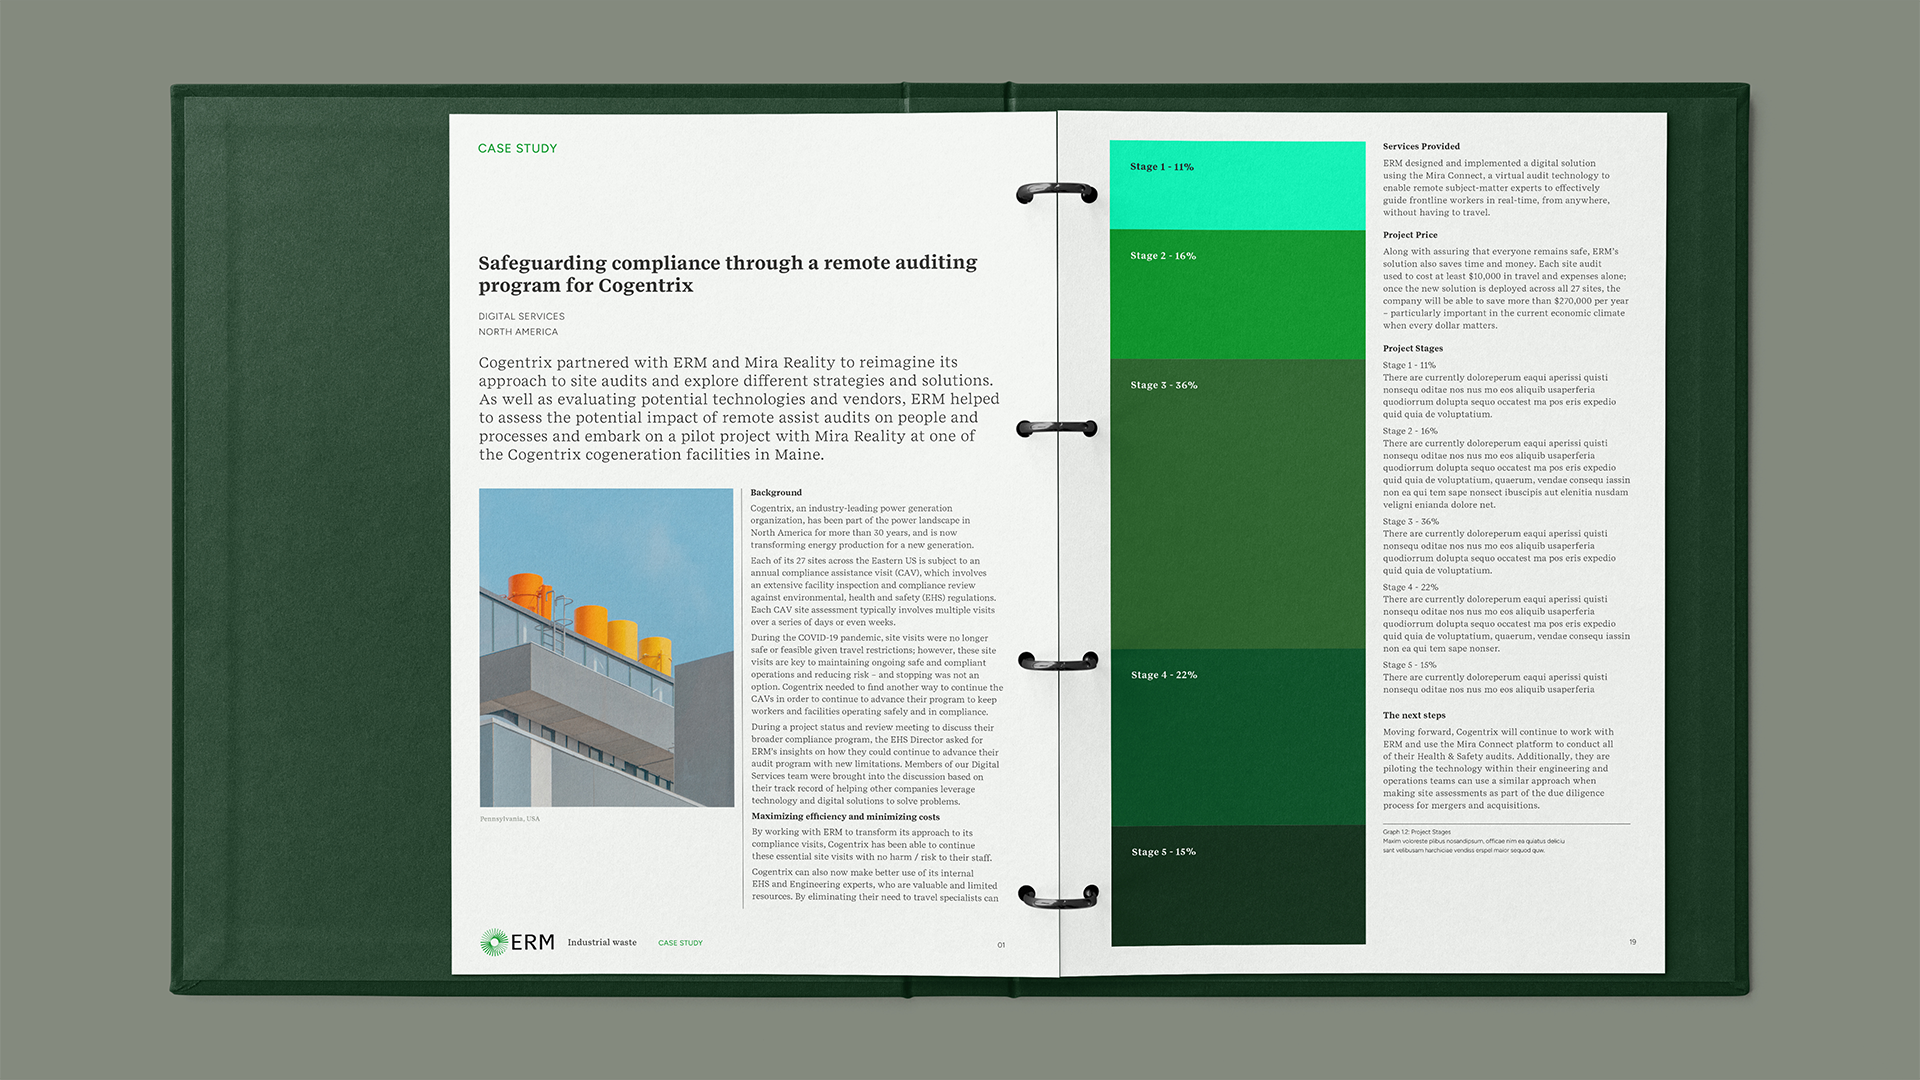Click the Project Price heading
Image resolution: width=1920 pixels, height=1080 pixels.
click(x=1410, y=235)
